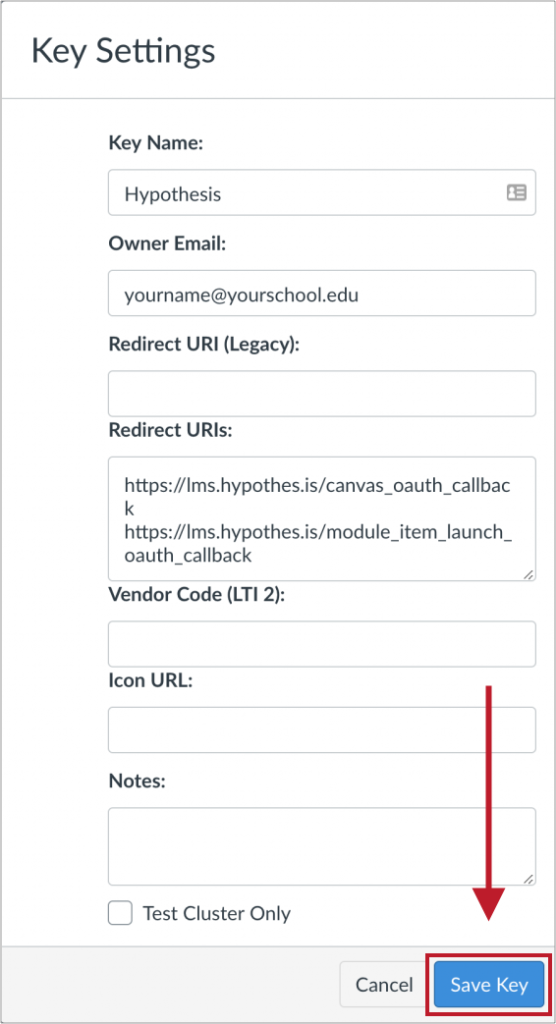Click the 'Key Name:' label
The image size is (556, 1024).
pos(156,143)
